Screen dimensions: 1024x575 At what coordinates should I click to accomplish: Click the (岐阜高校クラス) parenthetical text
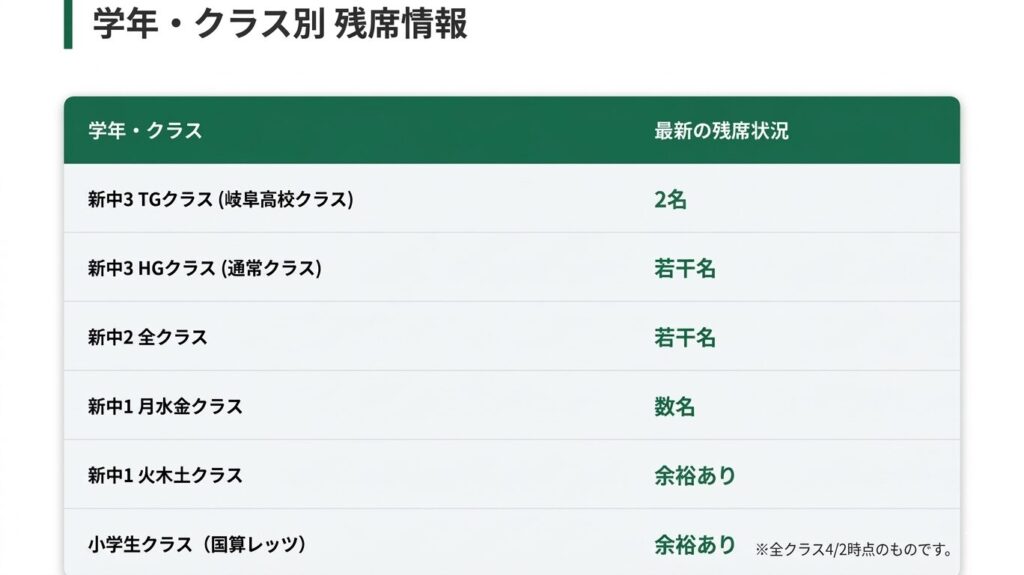286,199
